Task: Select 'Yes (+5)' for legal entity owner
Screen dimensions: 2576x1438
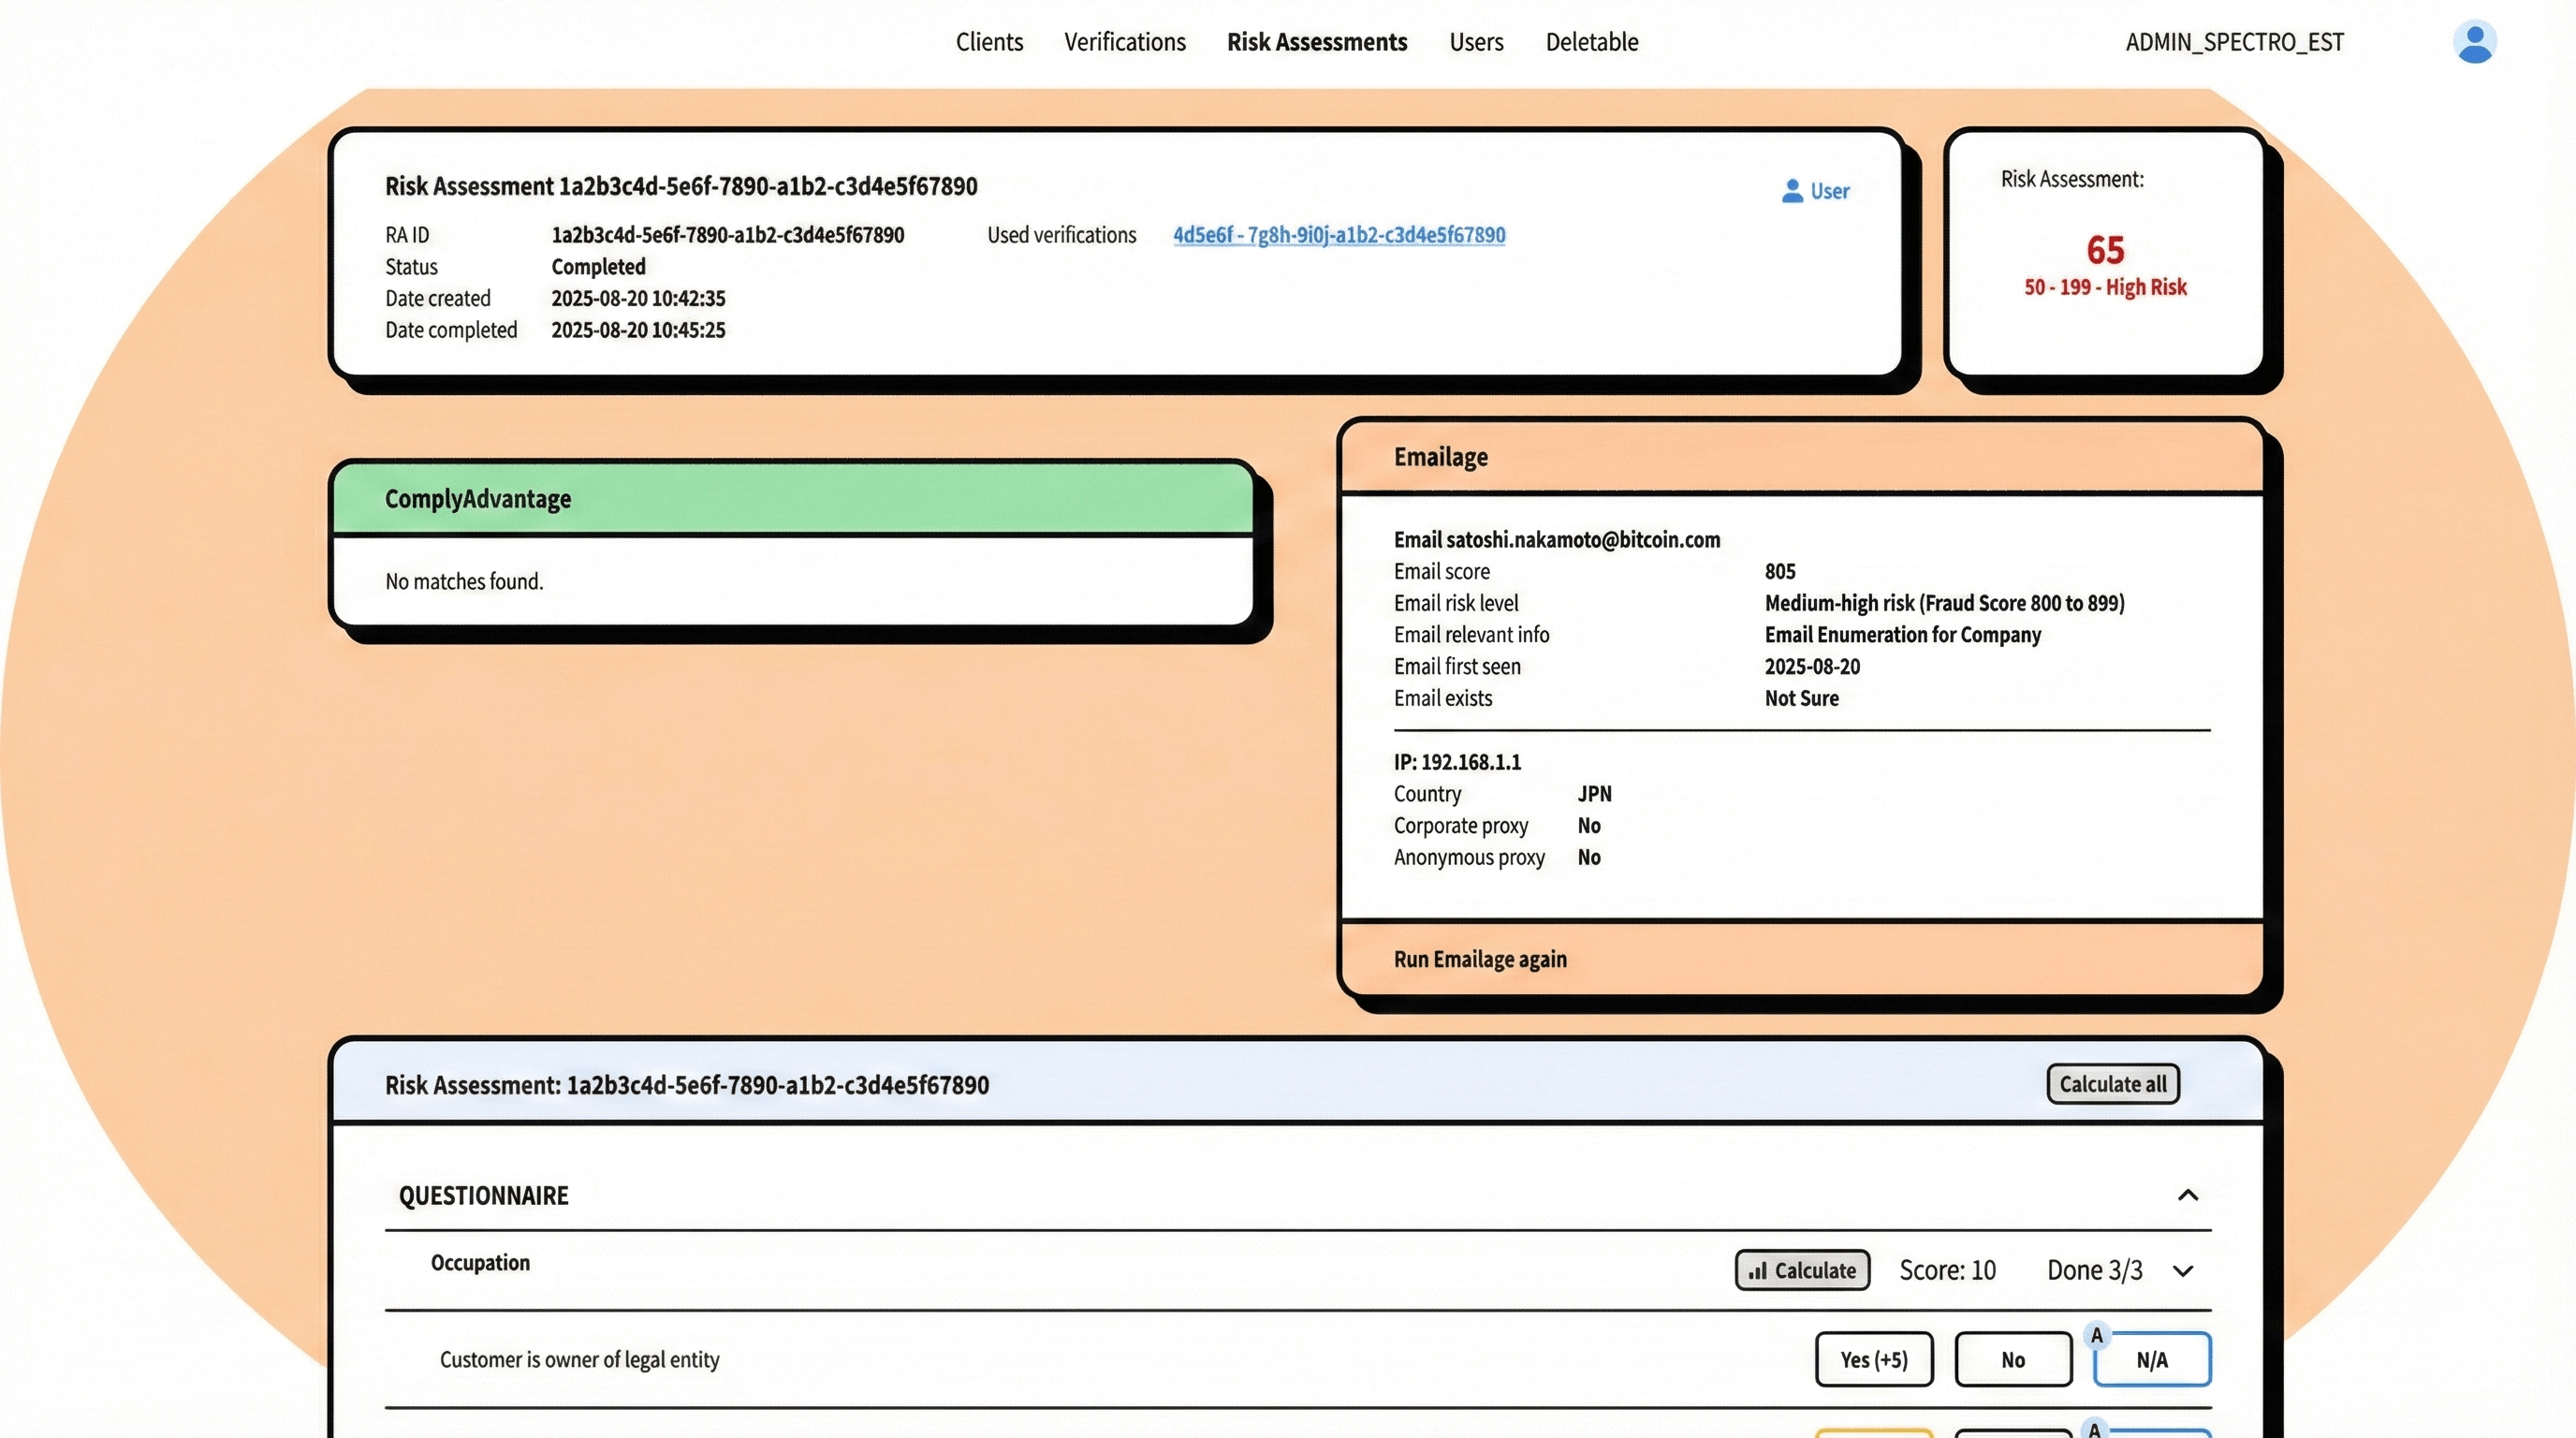Action: click(1874, 1359)
